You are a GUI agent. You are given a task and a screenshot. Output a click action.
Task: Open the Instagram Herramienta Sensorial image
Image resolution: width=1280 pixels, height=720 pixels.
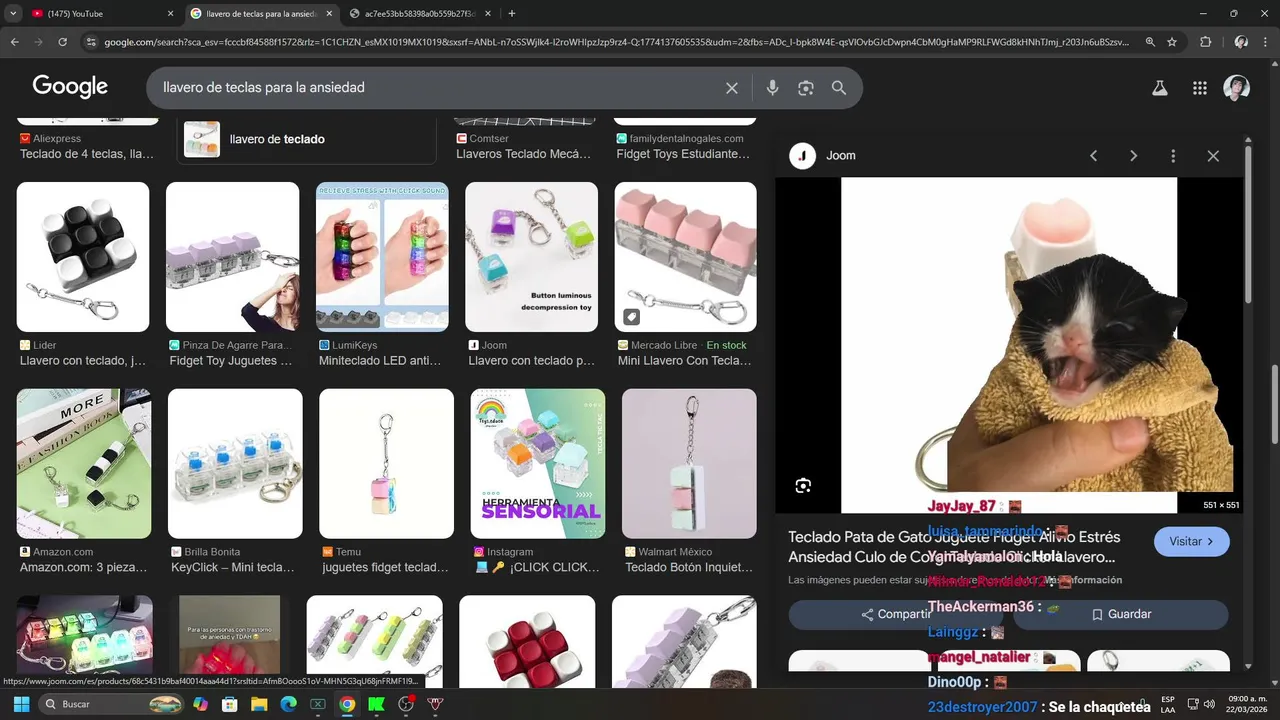click(x=538, y=464)
